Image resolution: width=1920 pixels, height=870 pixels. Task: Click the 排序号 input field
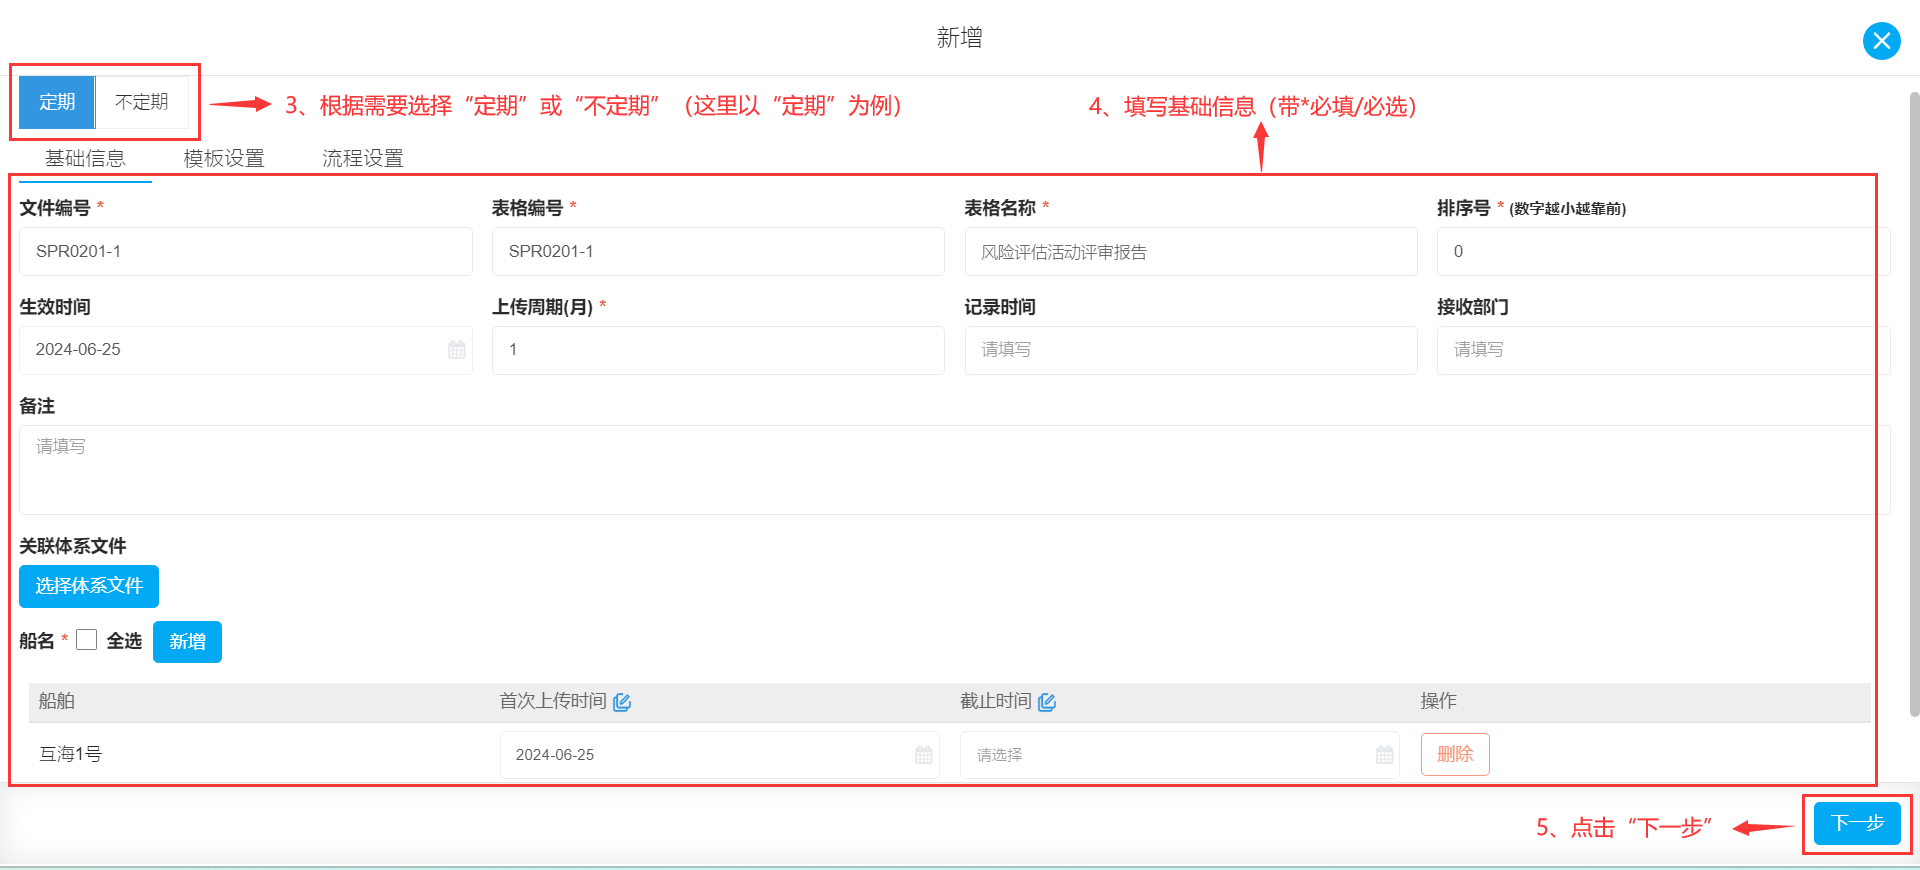(x=1663, y=251)
